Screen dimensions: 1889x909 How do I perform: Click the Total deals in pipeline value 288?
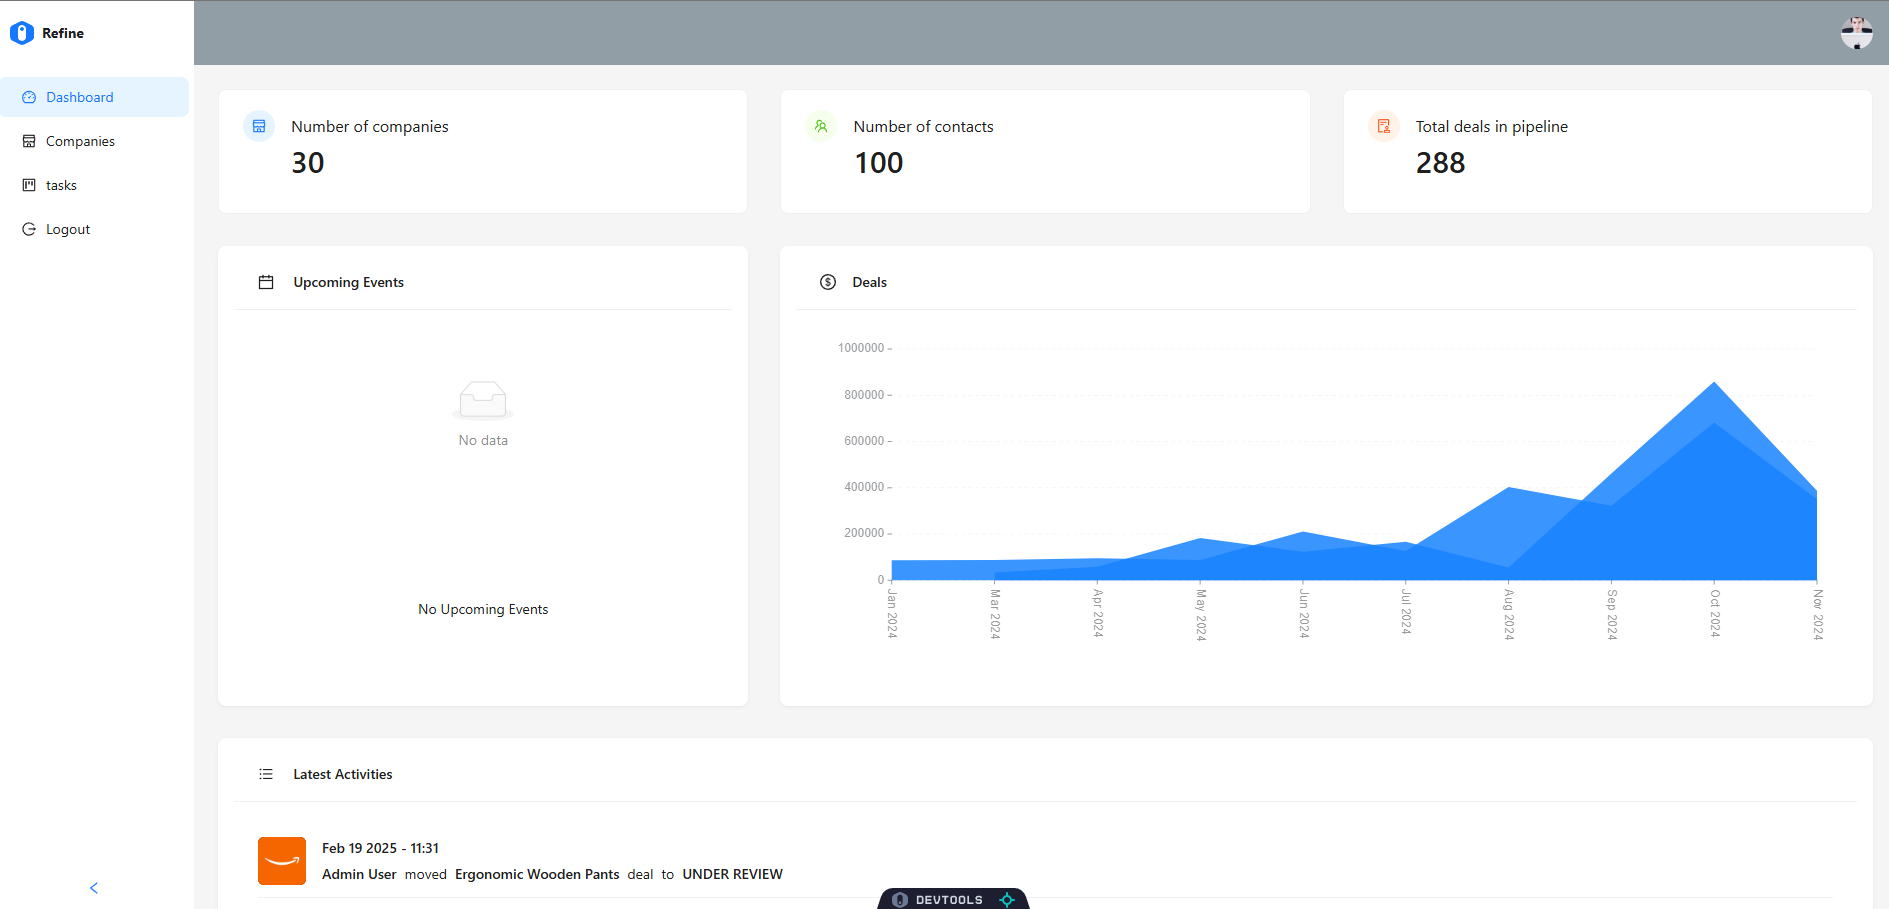pos(1440,163)
